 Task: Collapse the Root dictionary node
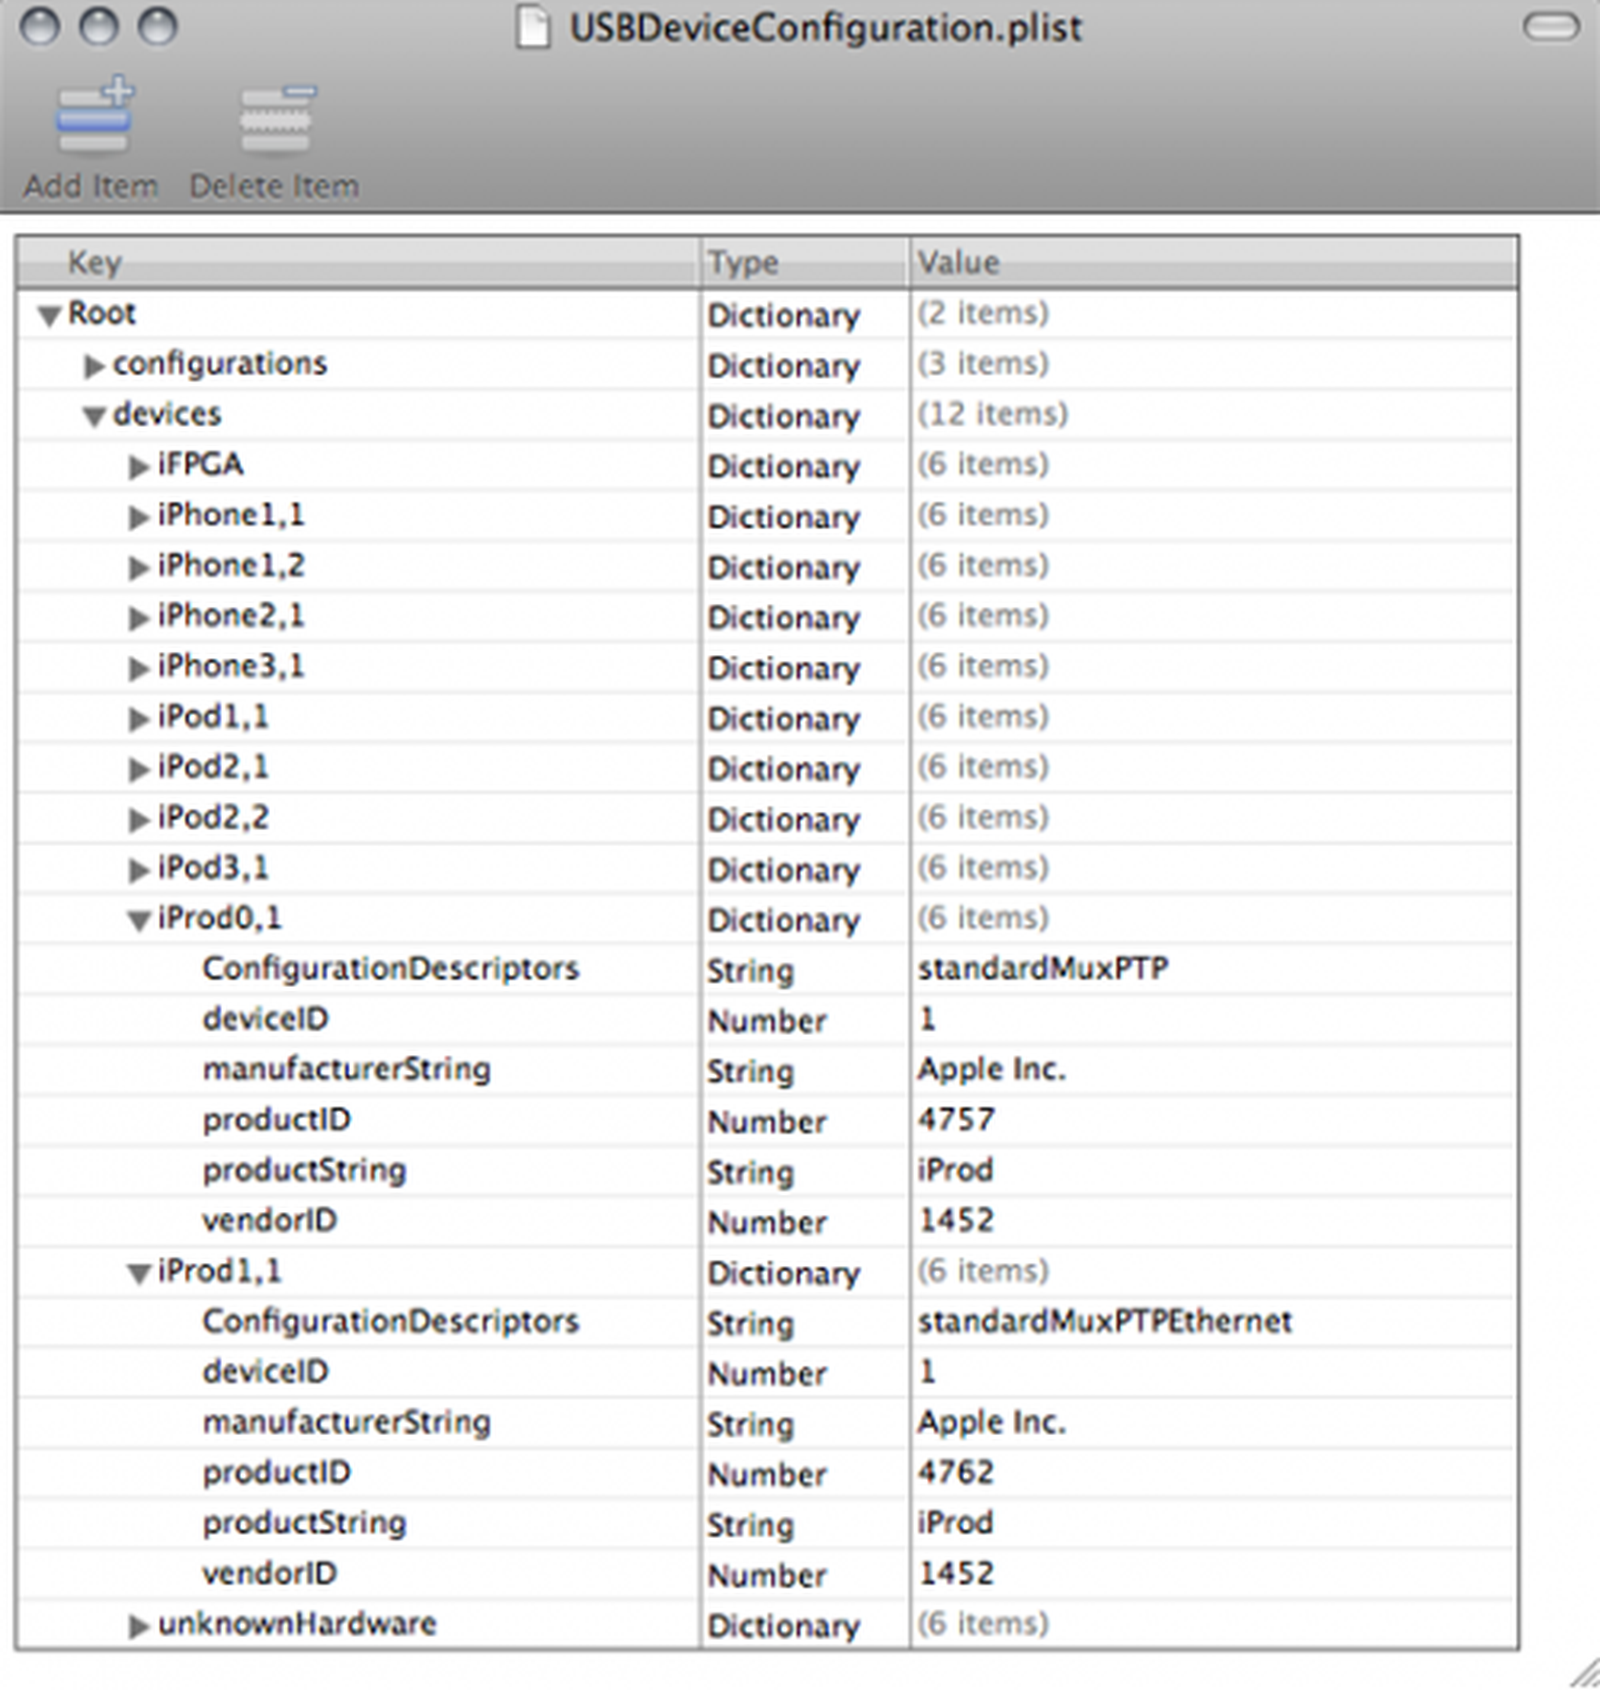click(x=49, y=316)
